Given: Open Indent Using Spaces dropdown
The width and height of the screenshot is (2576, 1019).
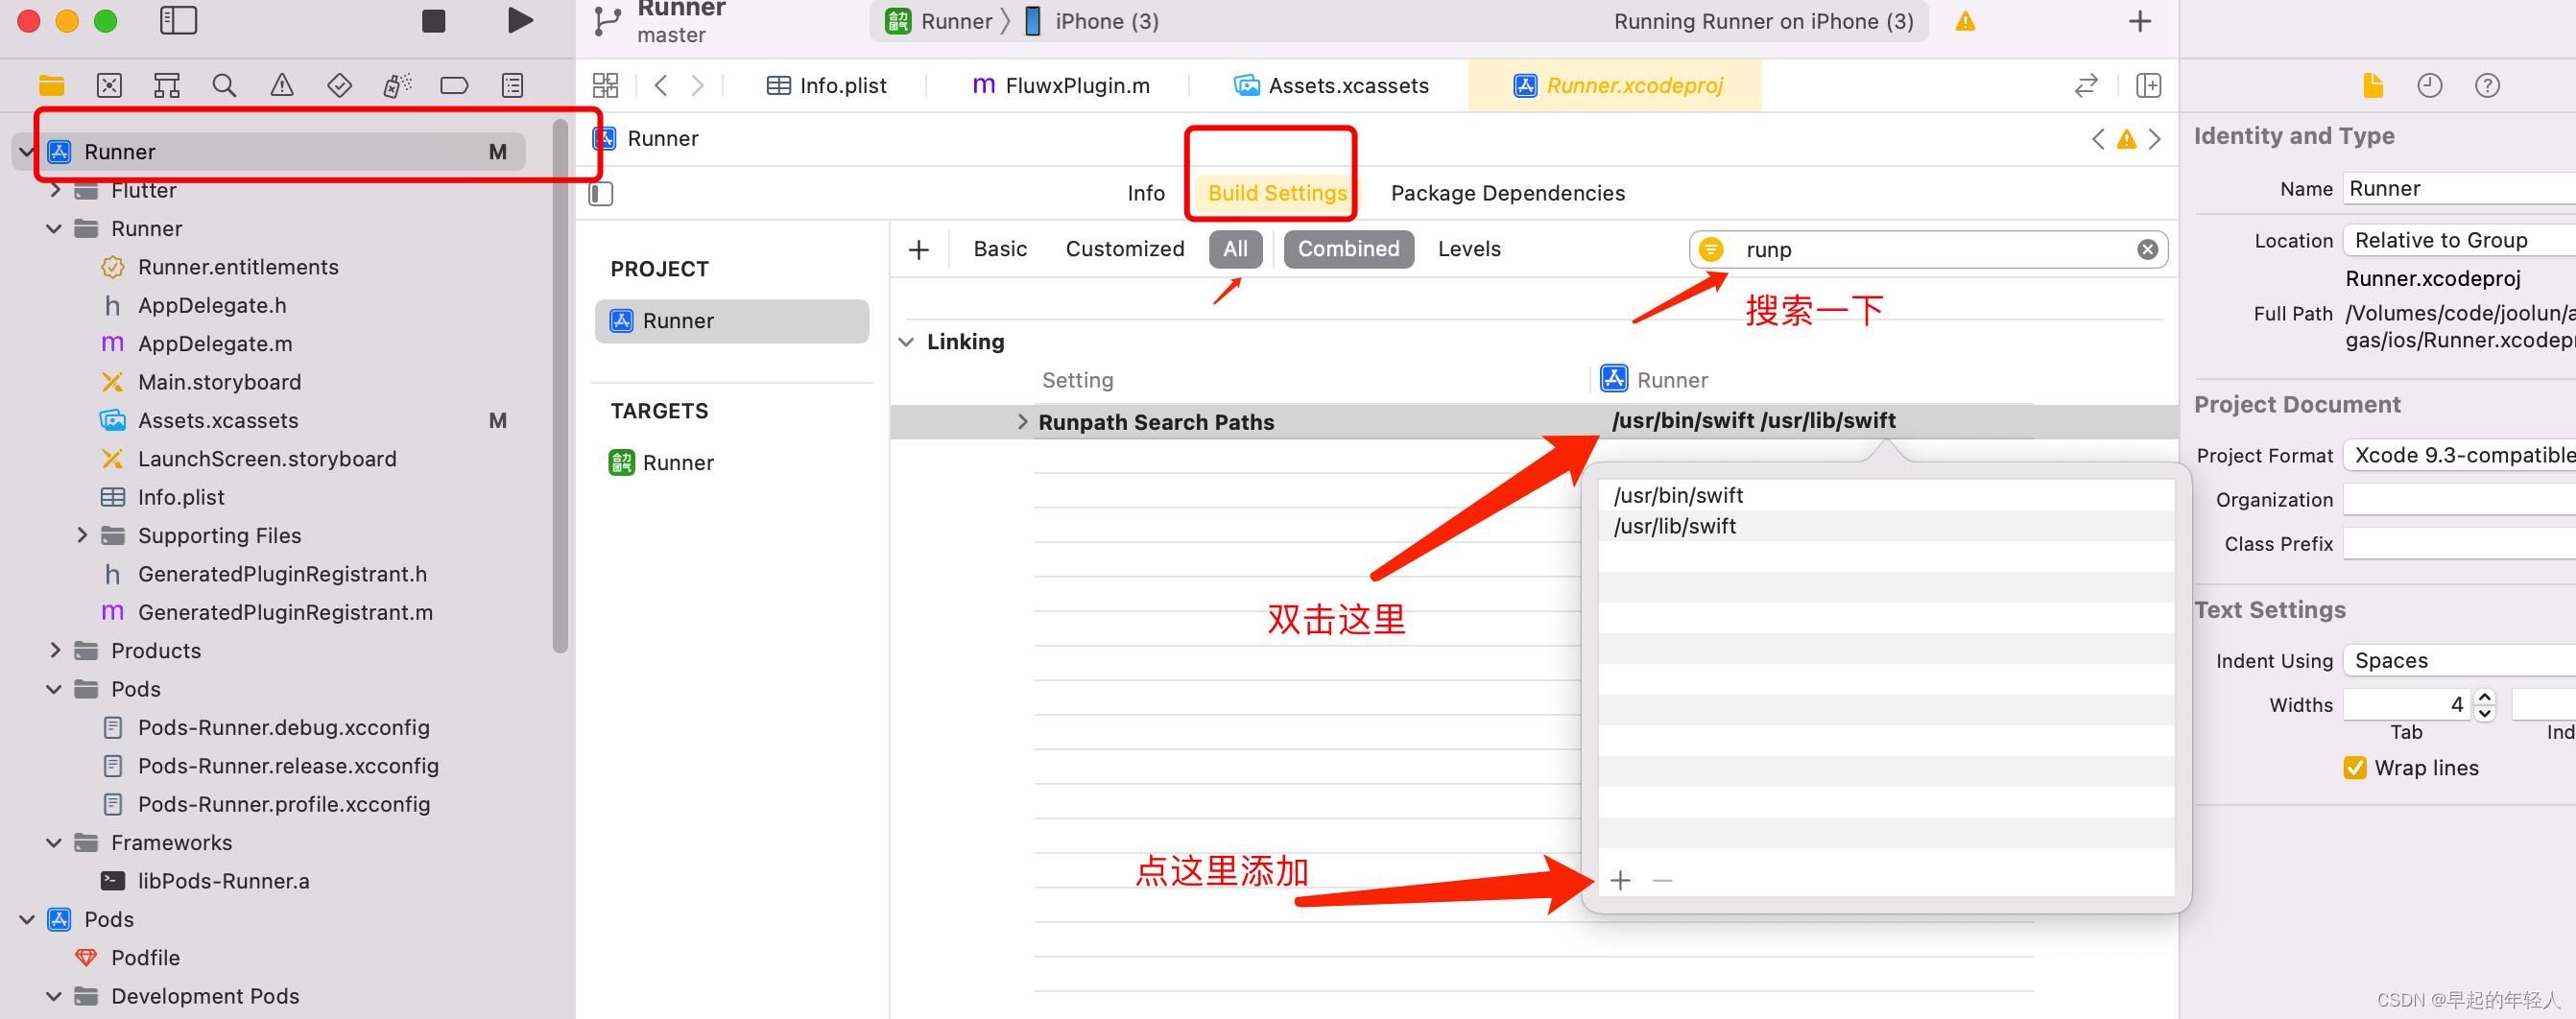Looking at the screenshot, I should pos(2459,660).
